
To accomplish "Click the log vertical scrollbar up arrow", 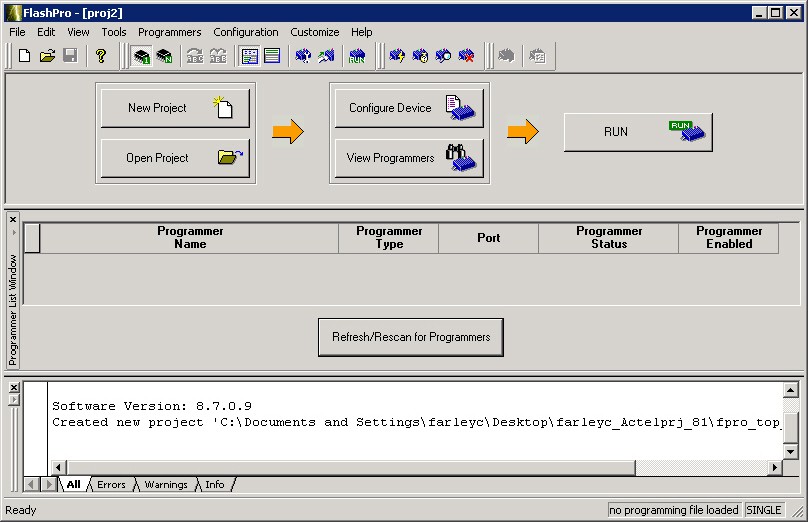I will (x=791, y=390).
